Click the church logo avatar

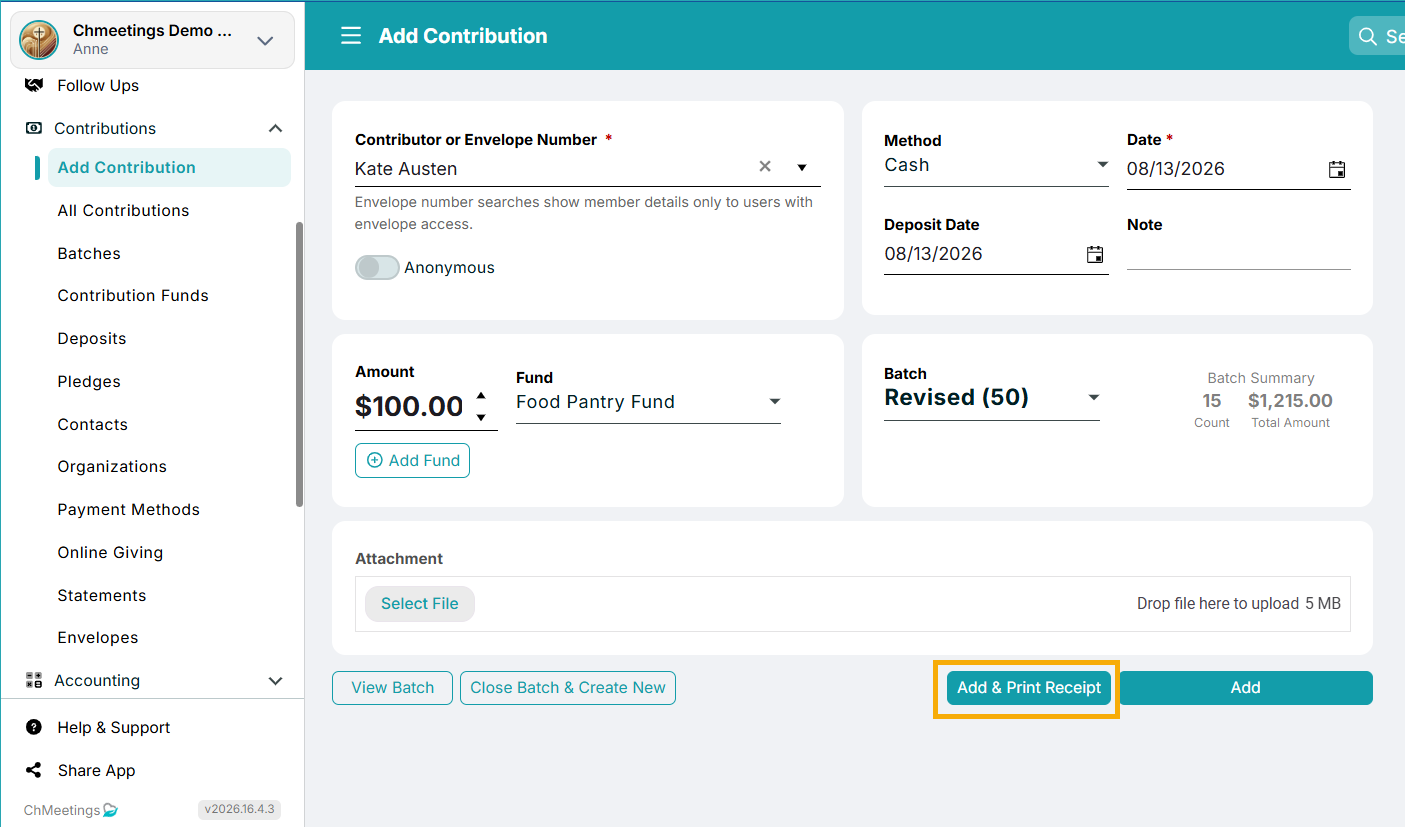click(39, 40)
